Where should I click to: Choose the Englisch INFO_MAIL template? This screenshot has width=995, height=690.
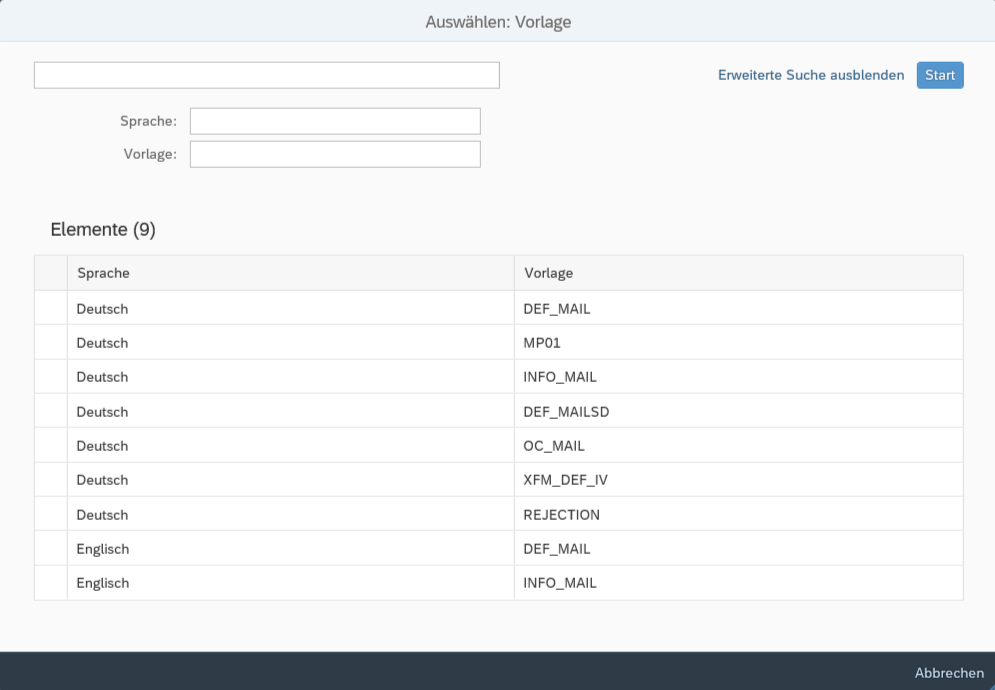[x=559, y=583]
